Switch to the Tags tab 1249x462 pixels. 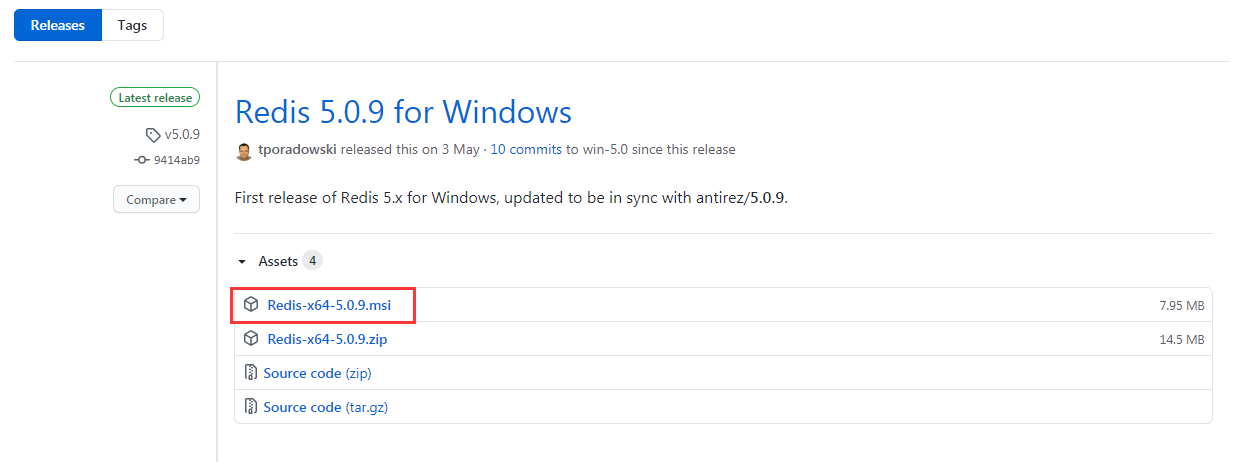point(132,25)
